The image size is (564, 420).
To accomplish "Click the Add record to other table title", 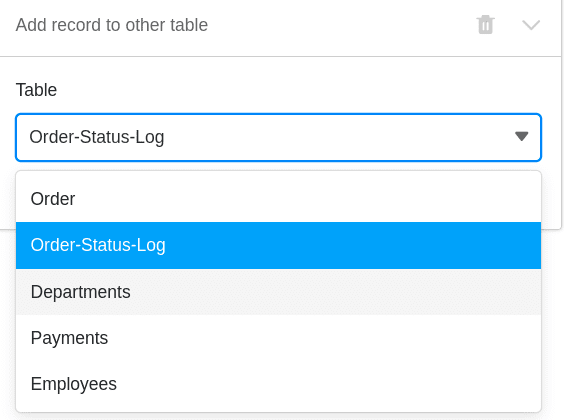I will coord(112,25).
